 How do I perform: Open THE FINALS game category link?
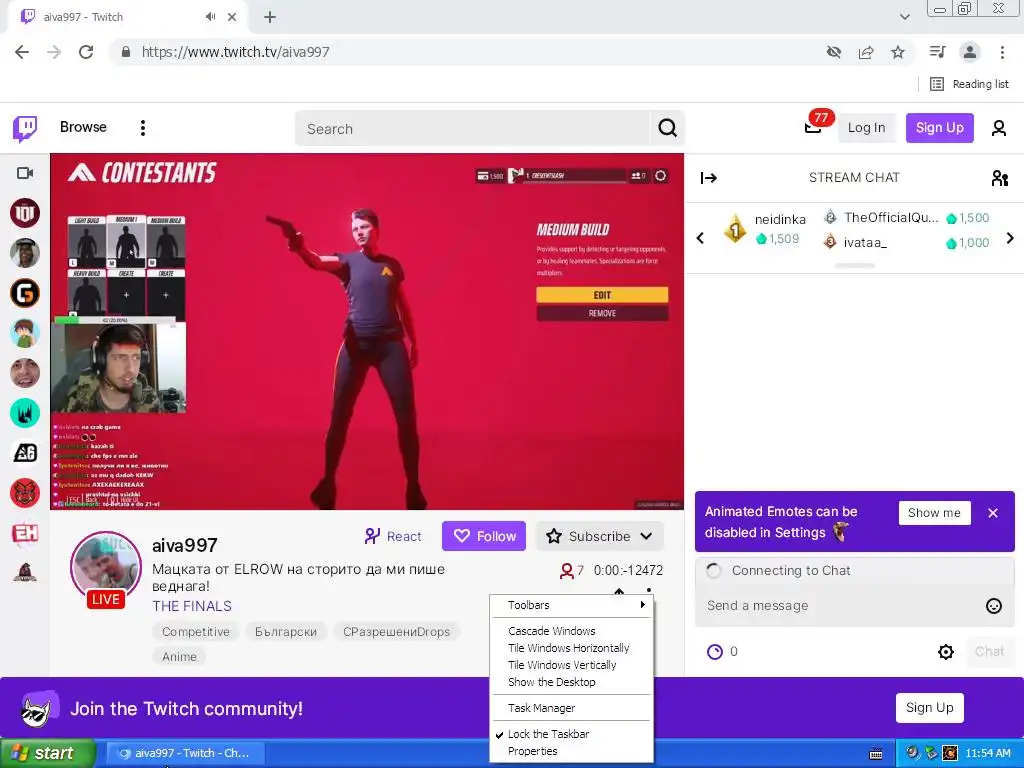pos(192,606)
